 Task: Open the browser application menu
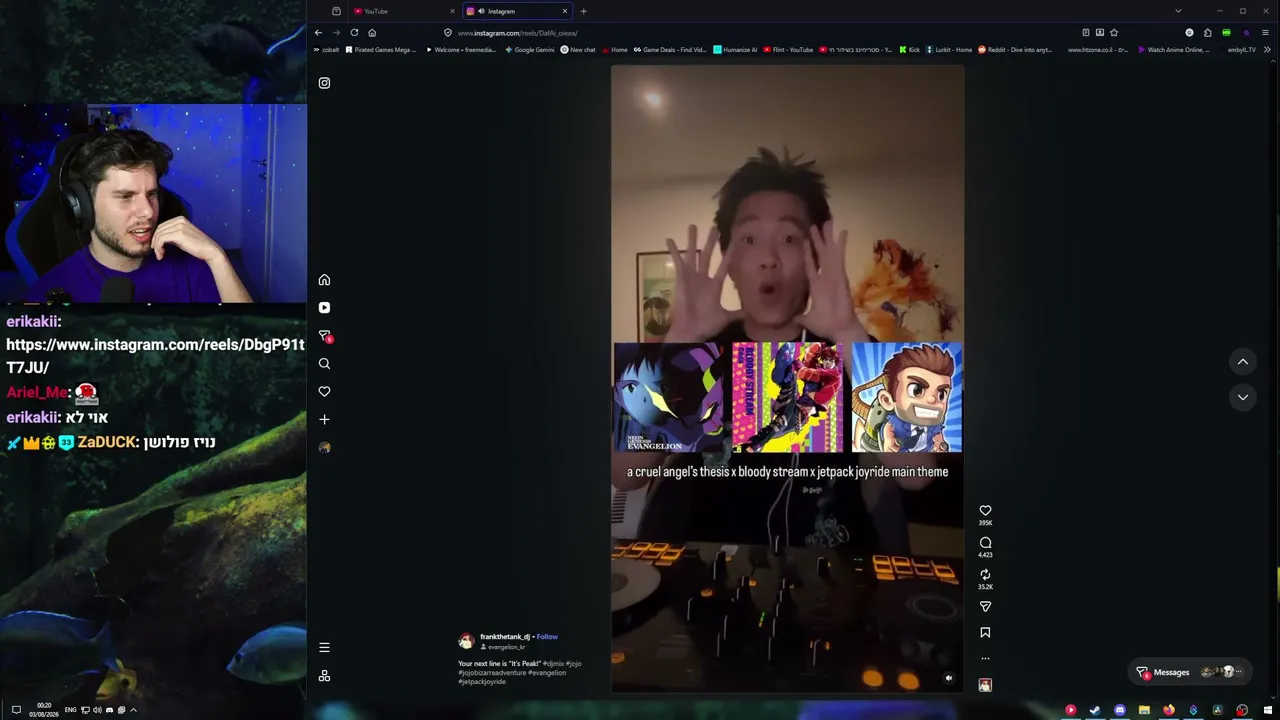(x=1265, y=32)
